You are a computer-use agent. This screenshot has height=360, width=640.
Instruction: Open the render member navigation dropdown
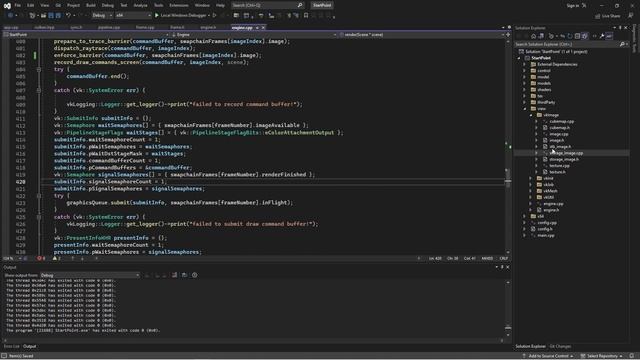tap(422, 35)
